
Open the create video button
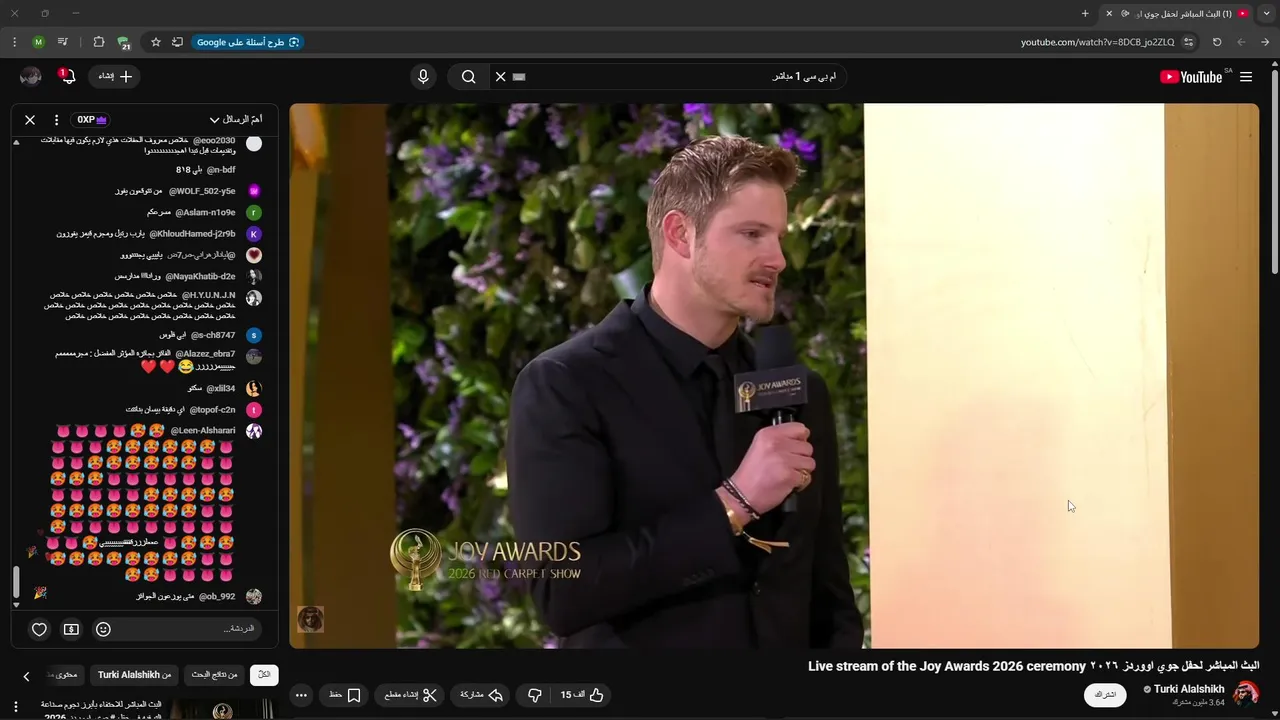point(115,76)
